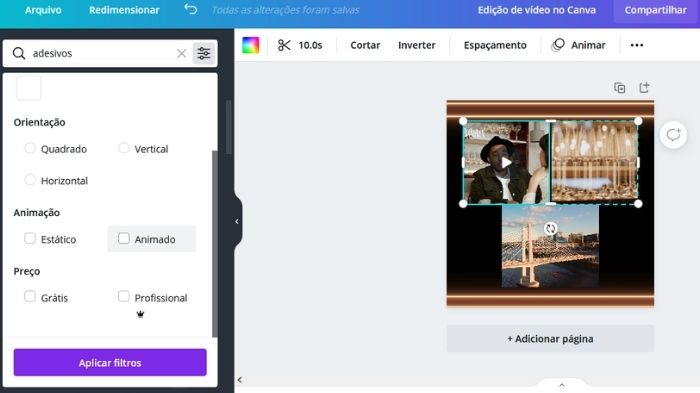Screen dimensions: 700x393
Task: Expand the bottom timeline chevron
Action: 562,385
